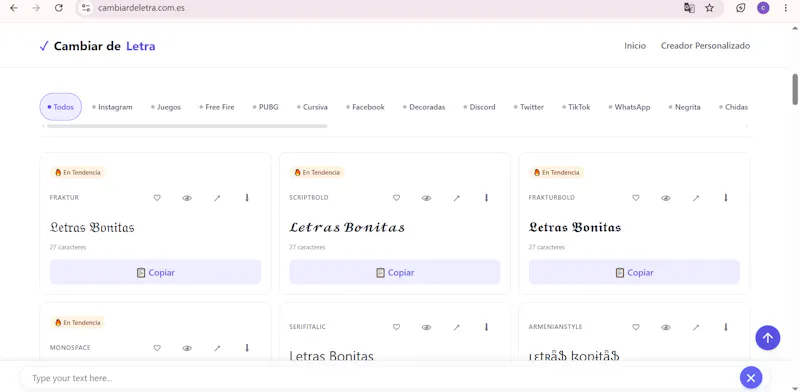
Task: Download the SCRIPTBOLD font style
Action: [486, 198]
